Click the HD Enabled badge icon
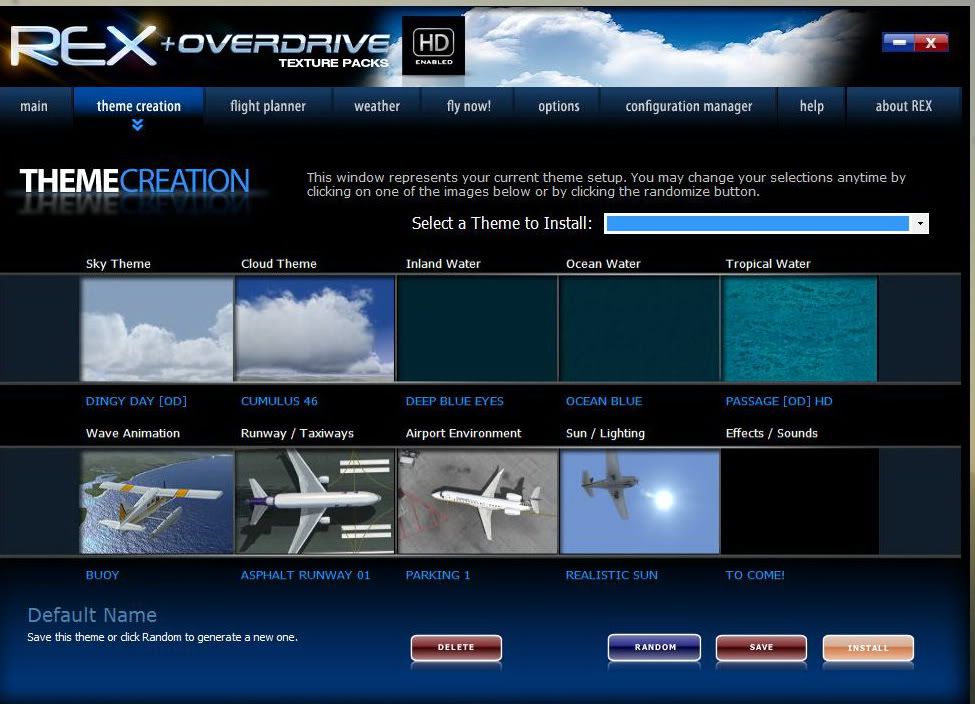This screenshot has height=704, width=975. point(433,46)
